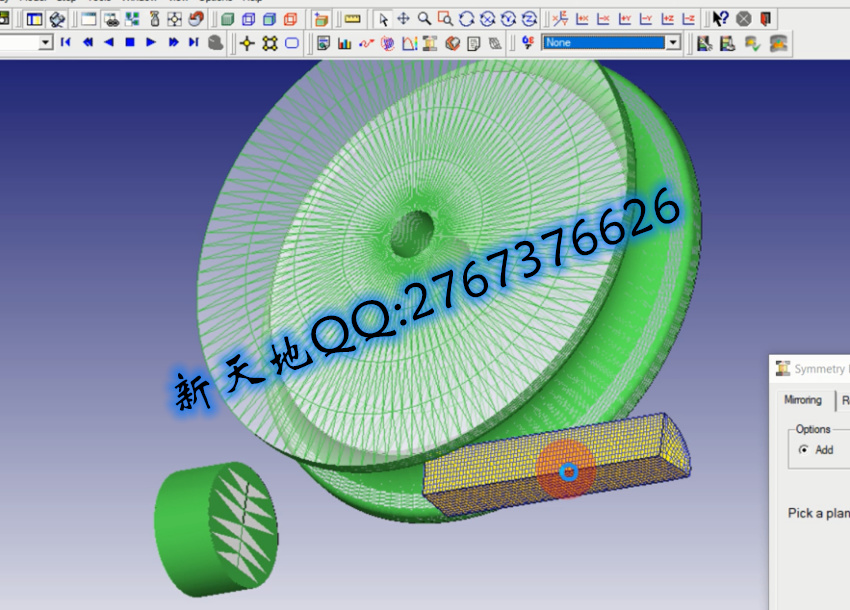Switch to the Mirroring tab
Viewport: 850px width, 610px height.
click(x=803, y=400)
